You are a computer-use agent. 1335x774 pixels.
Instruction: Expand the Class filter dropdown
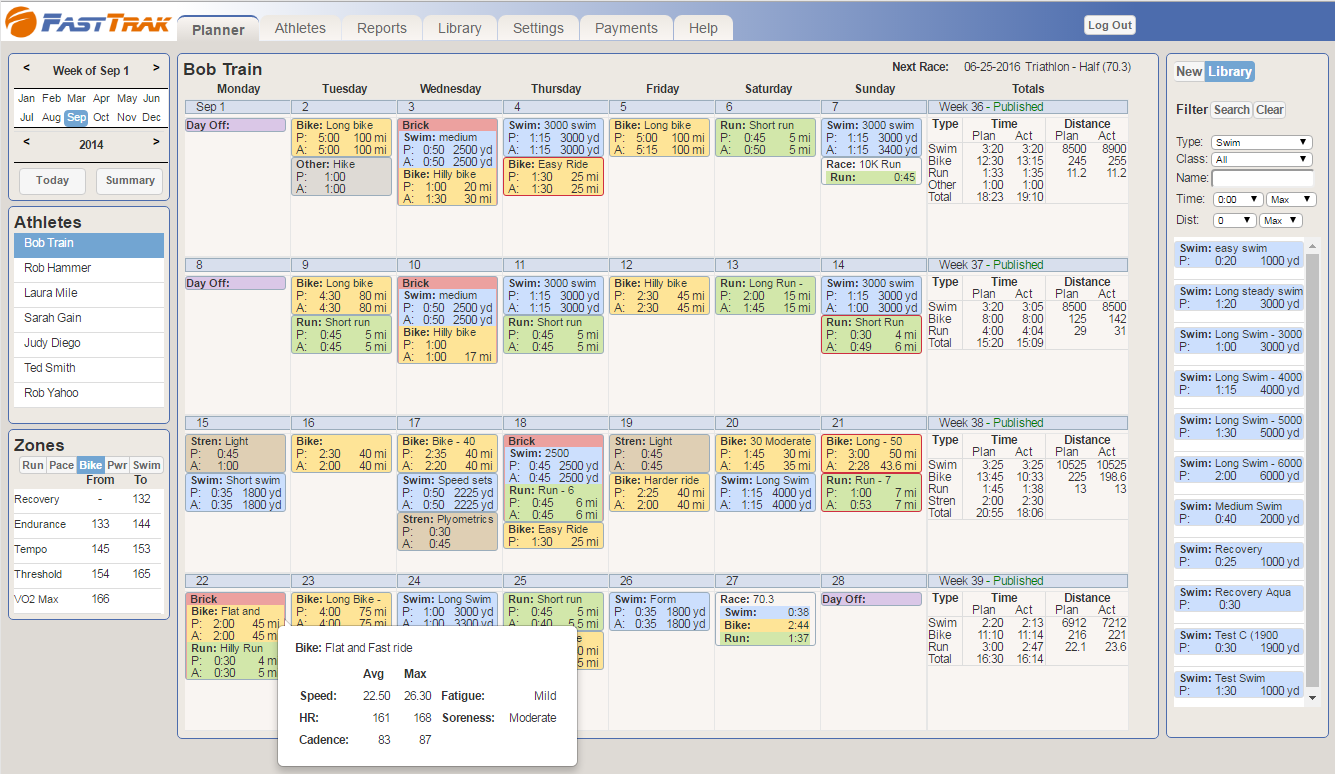pos(1261,159)
